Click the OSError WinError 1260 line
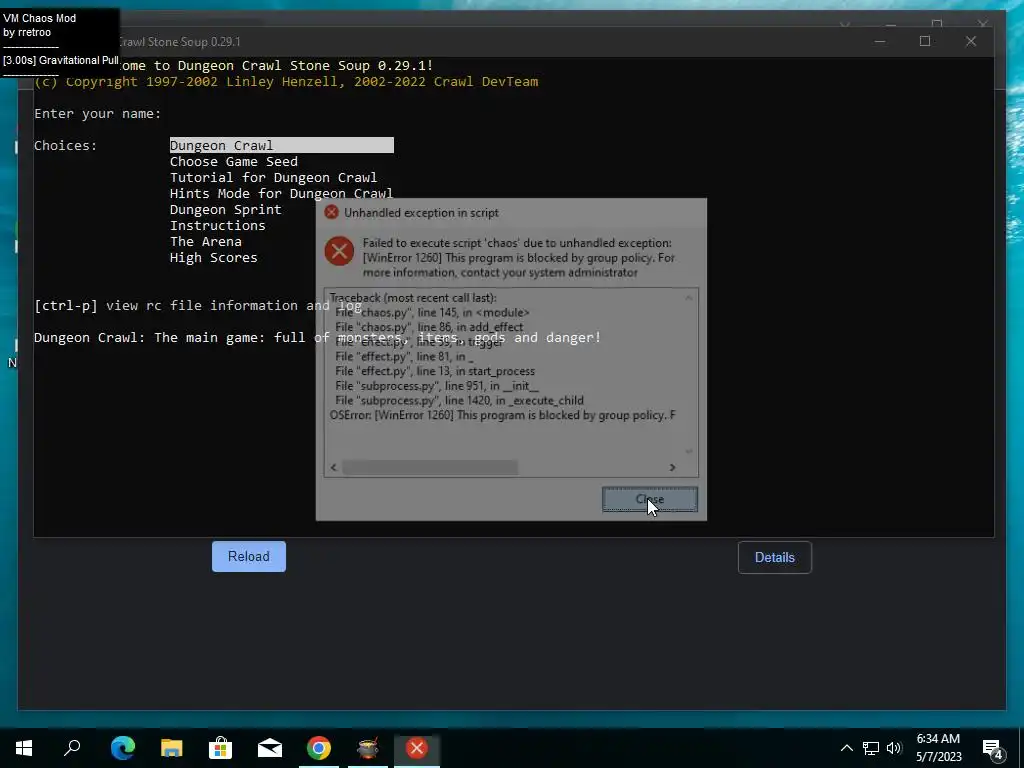Image resolution: width=1024 pixels, height=768 pixels. 502,415
